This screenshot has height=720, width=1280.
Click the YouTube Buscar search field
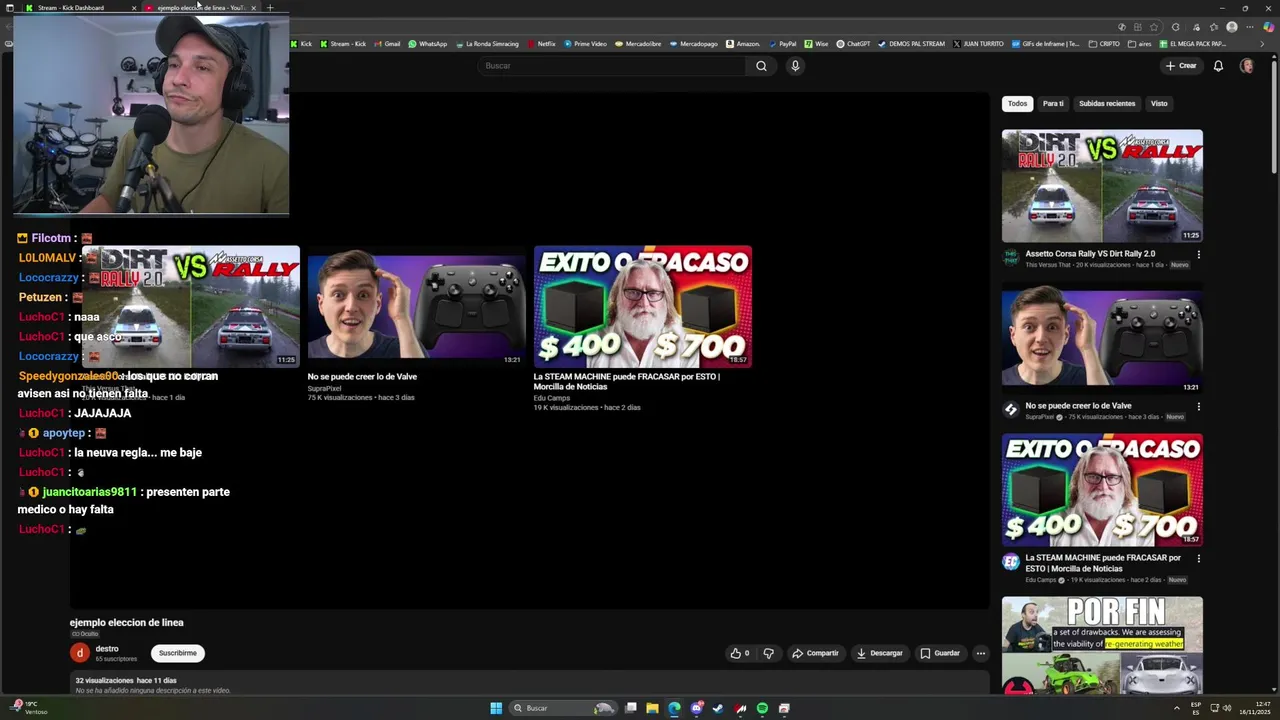pyautogui.click(x=611, y=66)
